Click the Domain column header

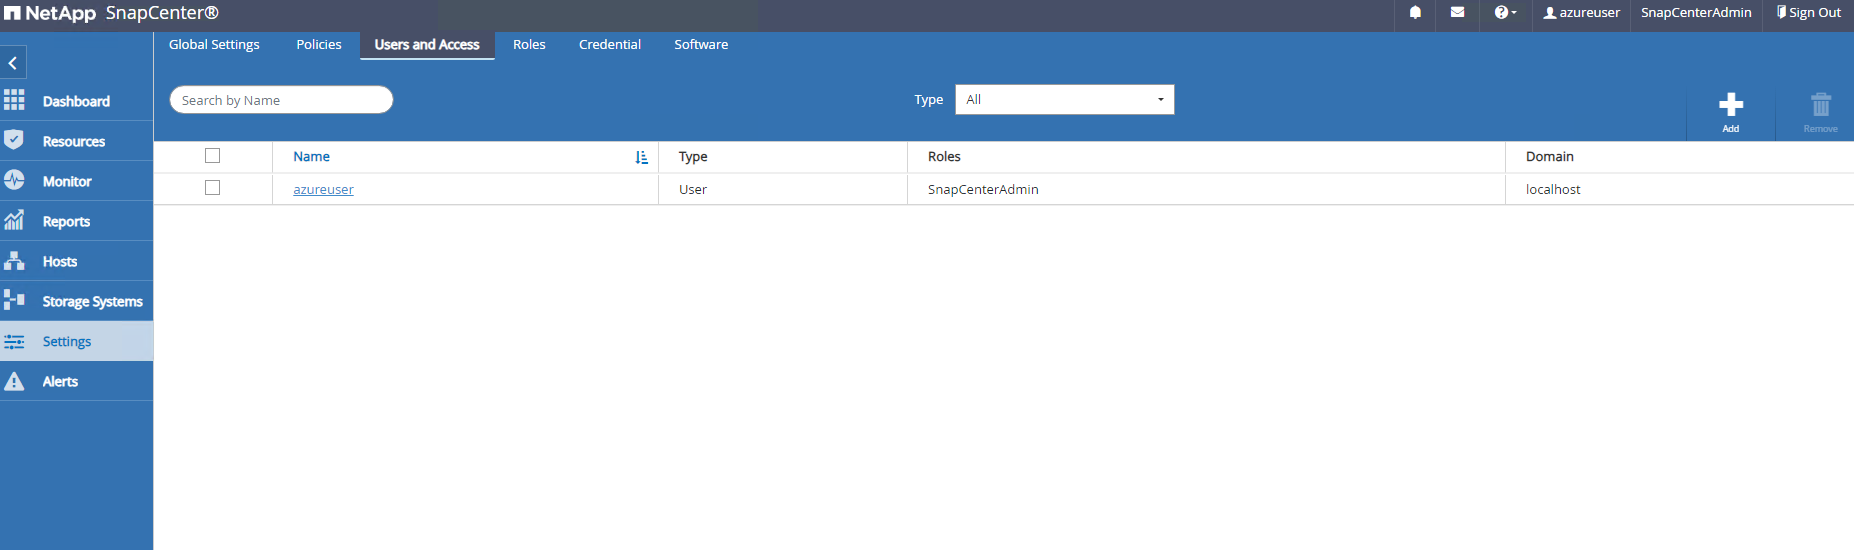[x=1550, y=157]
